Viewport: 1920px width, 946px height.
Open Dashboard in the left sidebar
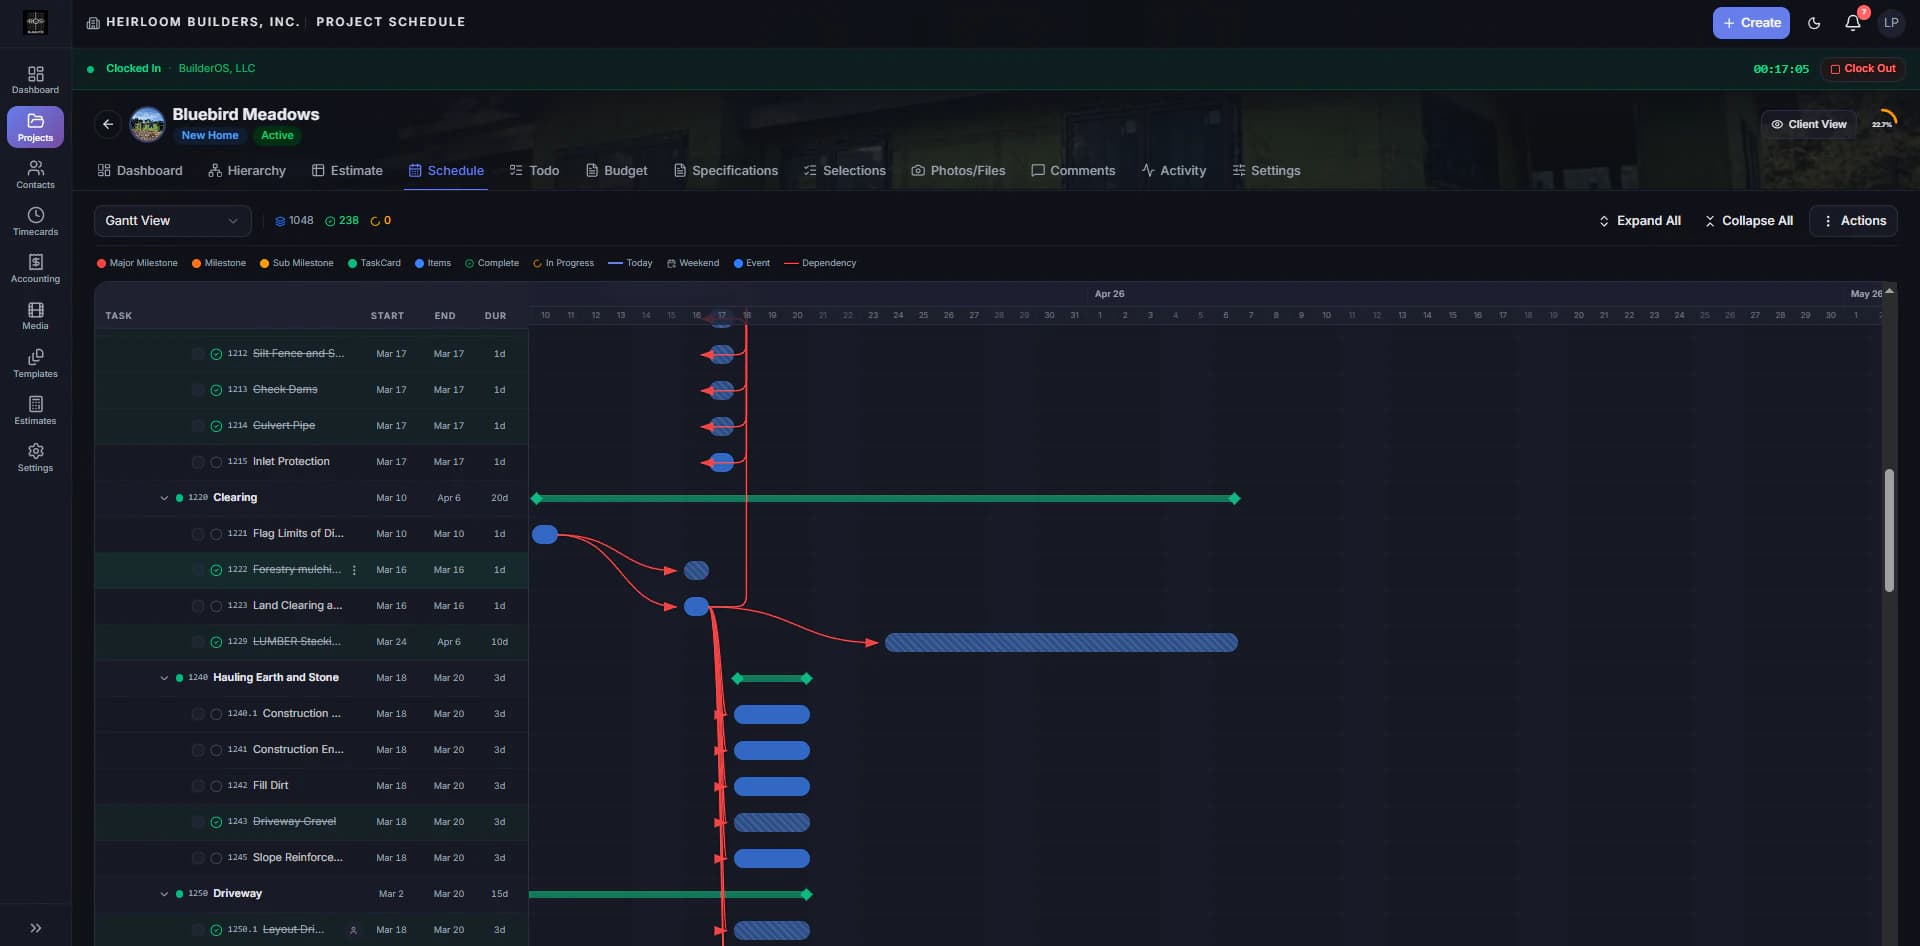35,80
